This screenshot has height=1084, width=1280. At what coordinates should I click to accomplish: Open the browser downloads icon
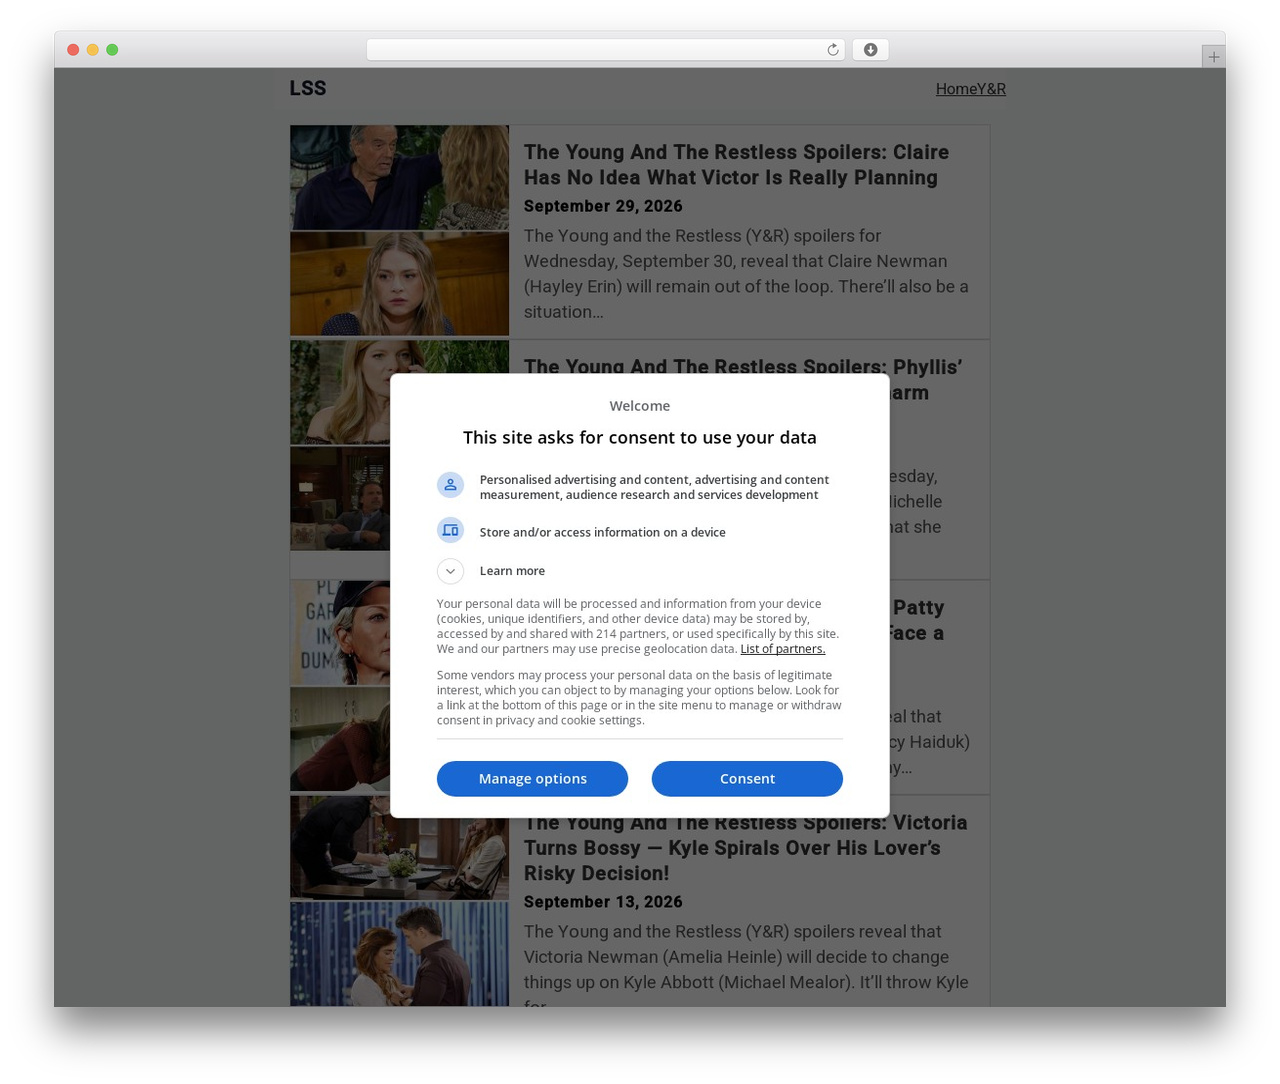pyautogui.click(x=870, y=50)
